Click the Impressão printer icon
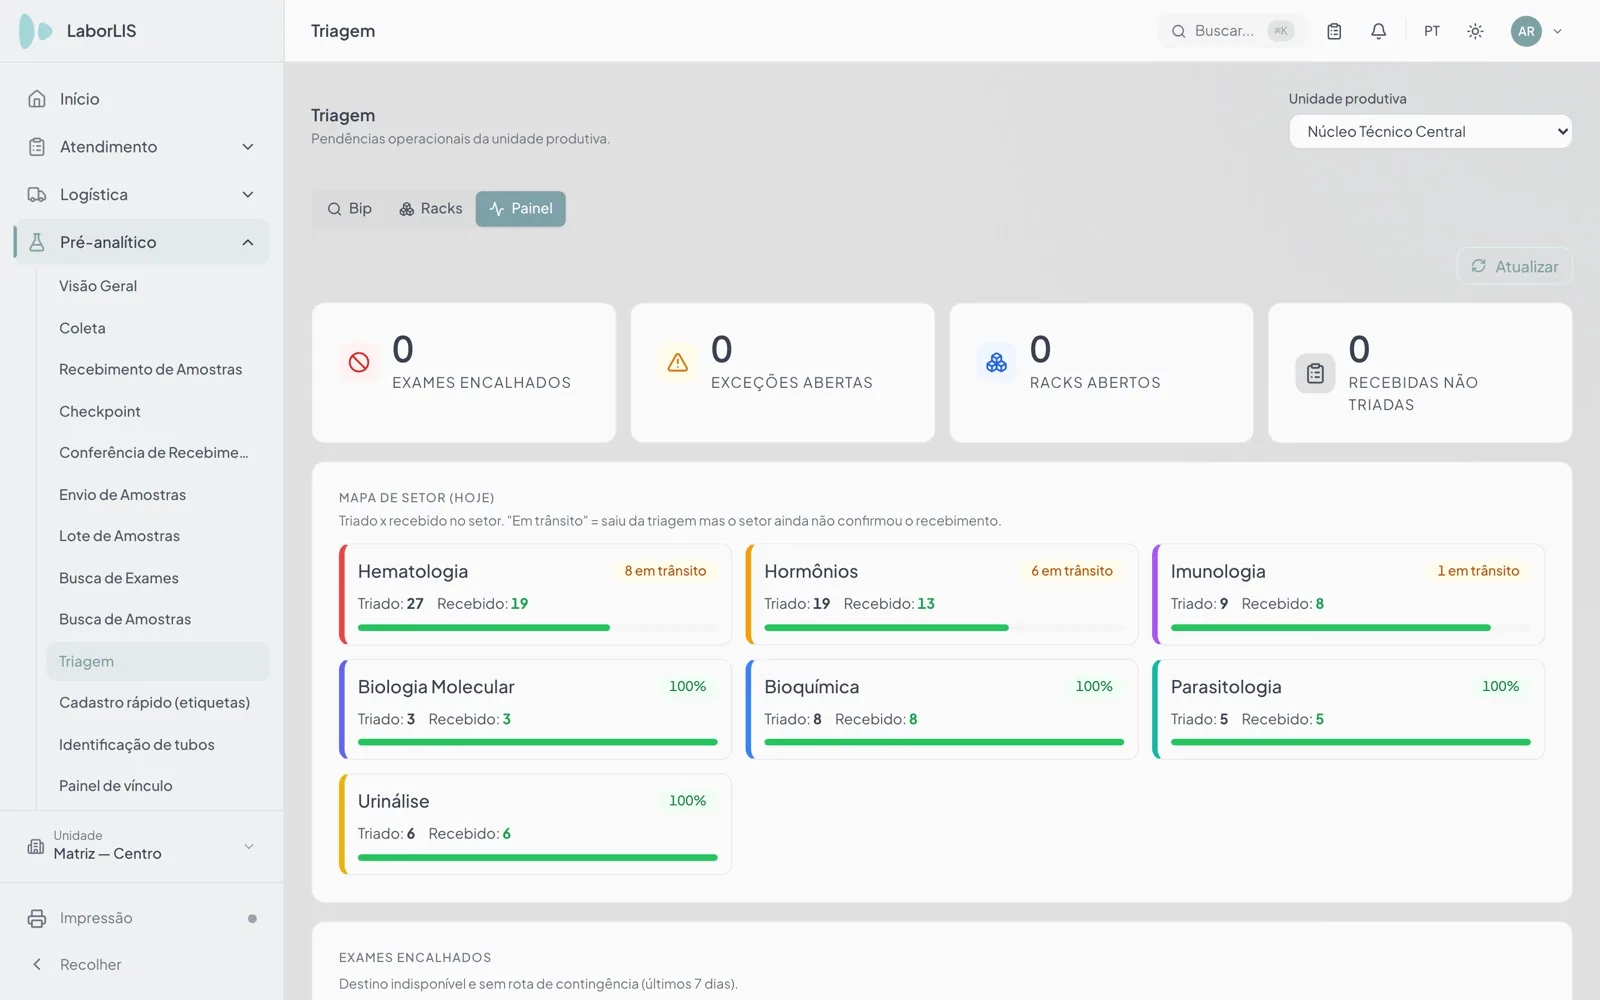The image size is (1600, 1000). (37, 918)
